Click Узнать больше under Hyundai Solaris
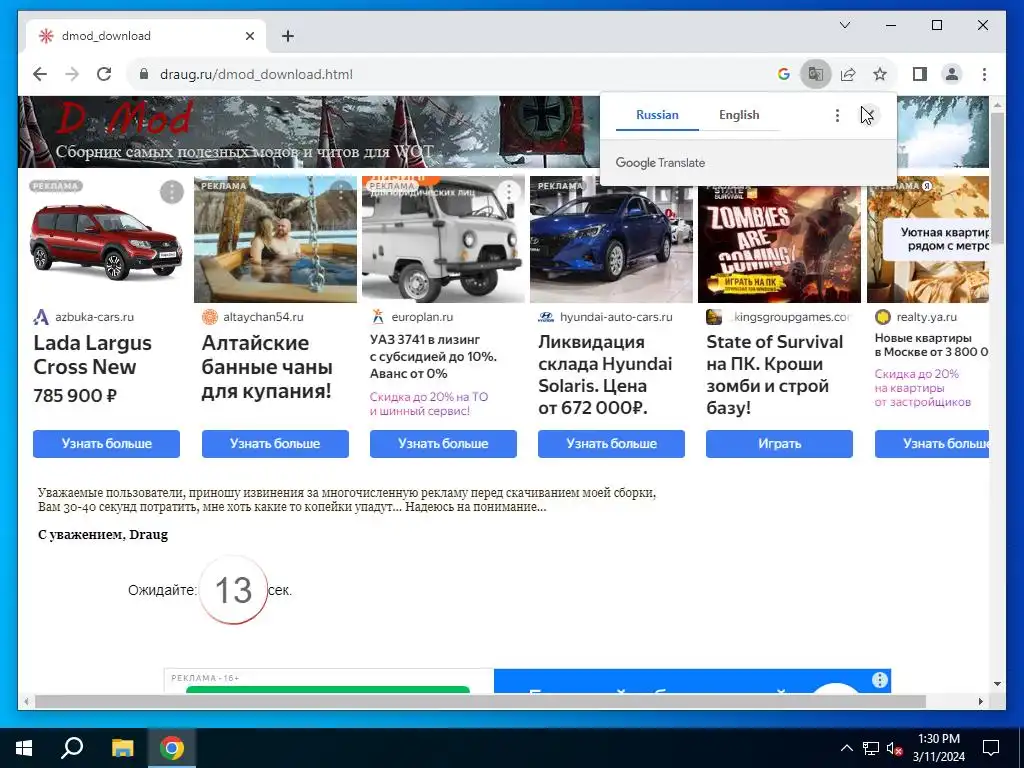The height and width of the screenshot is (768, 1024). (611, 443)
